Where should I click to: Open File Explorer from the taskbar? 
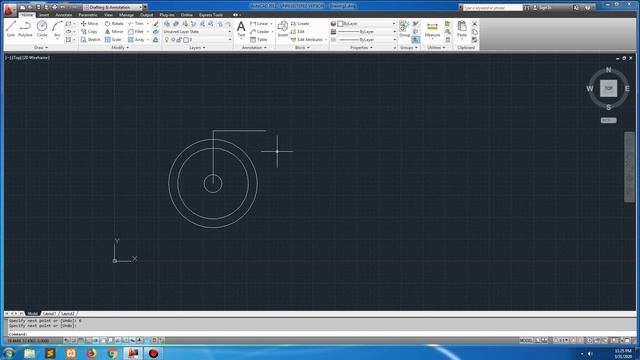(29, 353)
